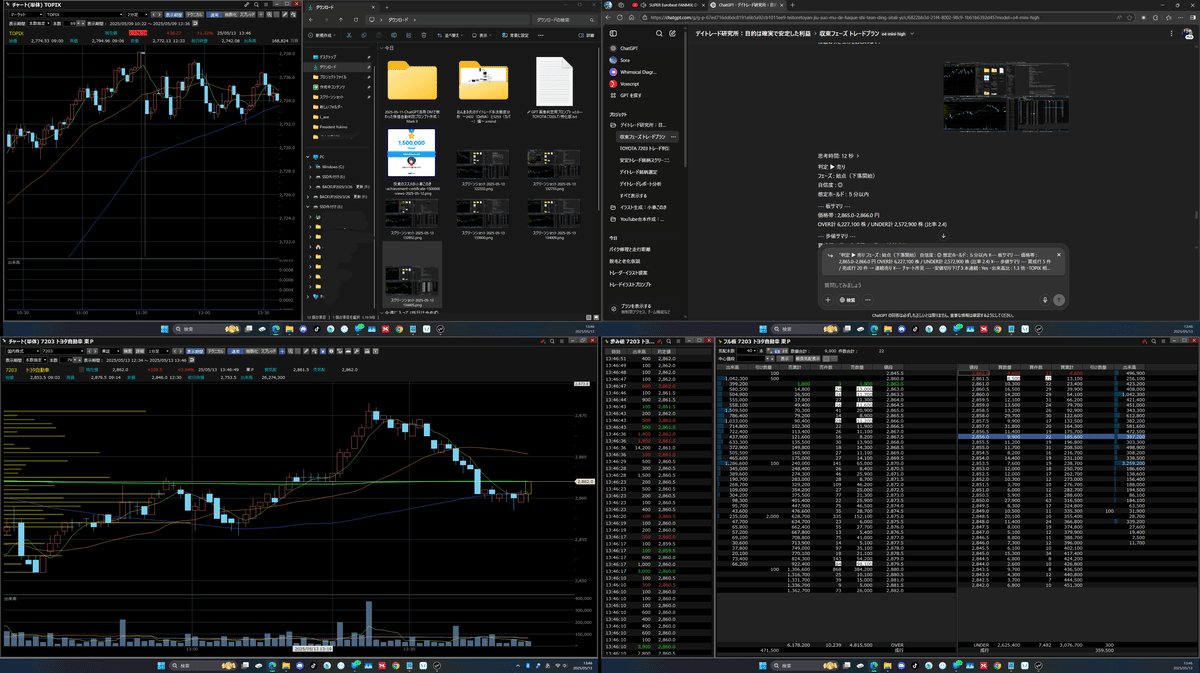Dismiss the quoted text with the X button
Image resolution: width=1200 pixels, height=673 pixels.
tap(1059, 254)
